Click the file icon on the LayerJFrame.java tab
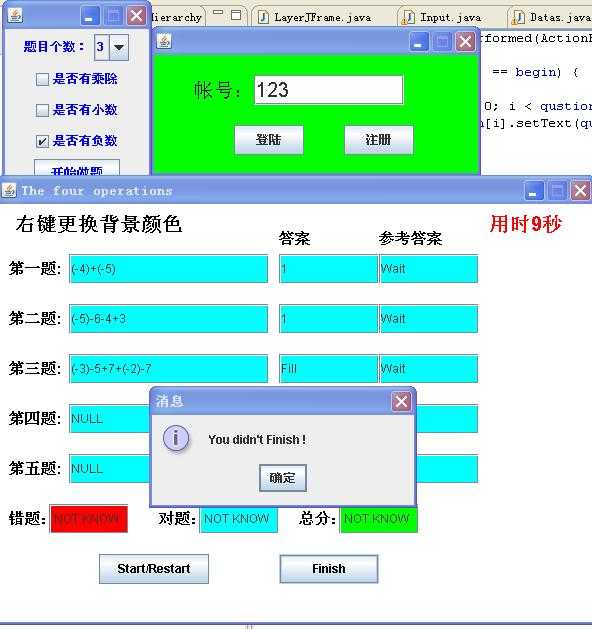Image resolution: width=592 pixels, height=629 pixels. 263,17
